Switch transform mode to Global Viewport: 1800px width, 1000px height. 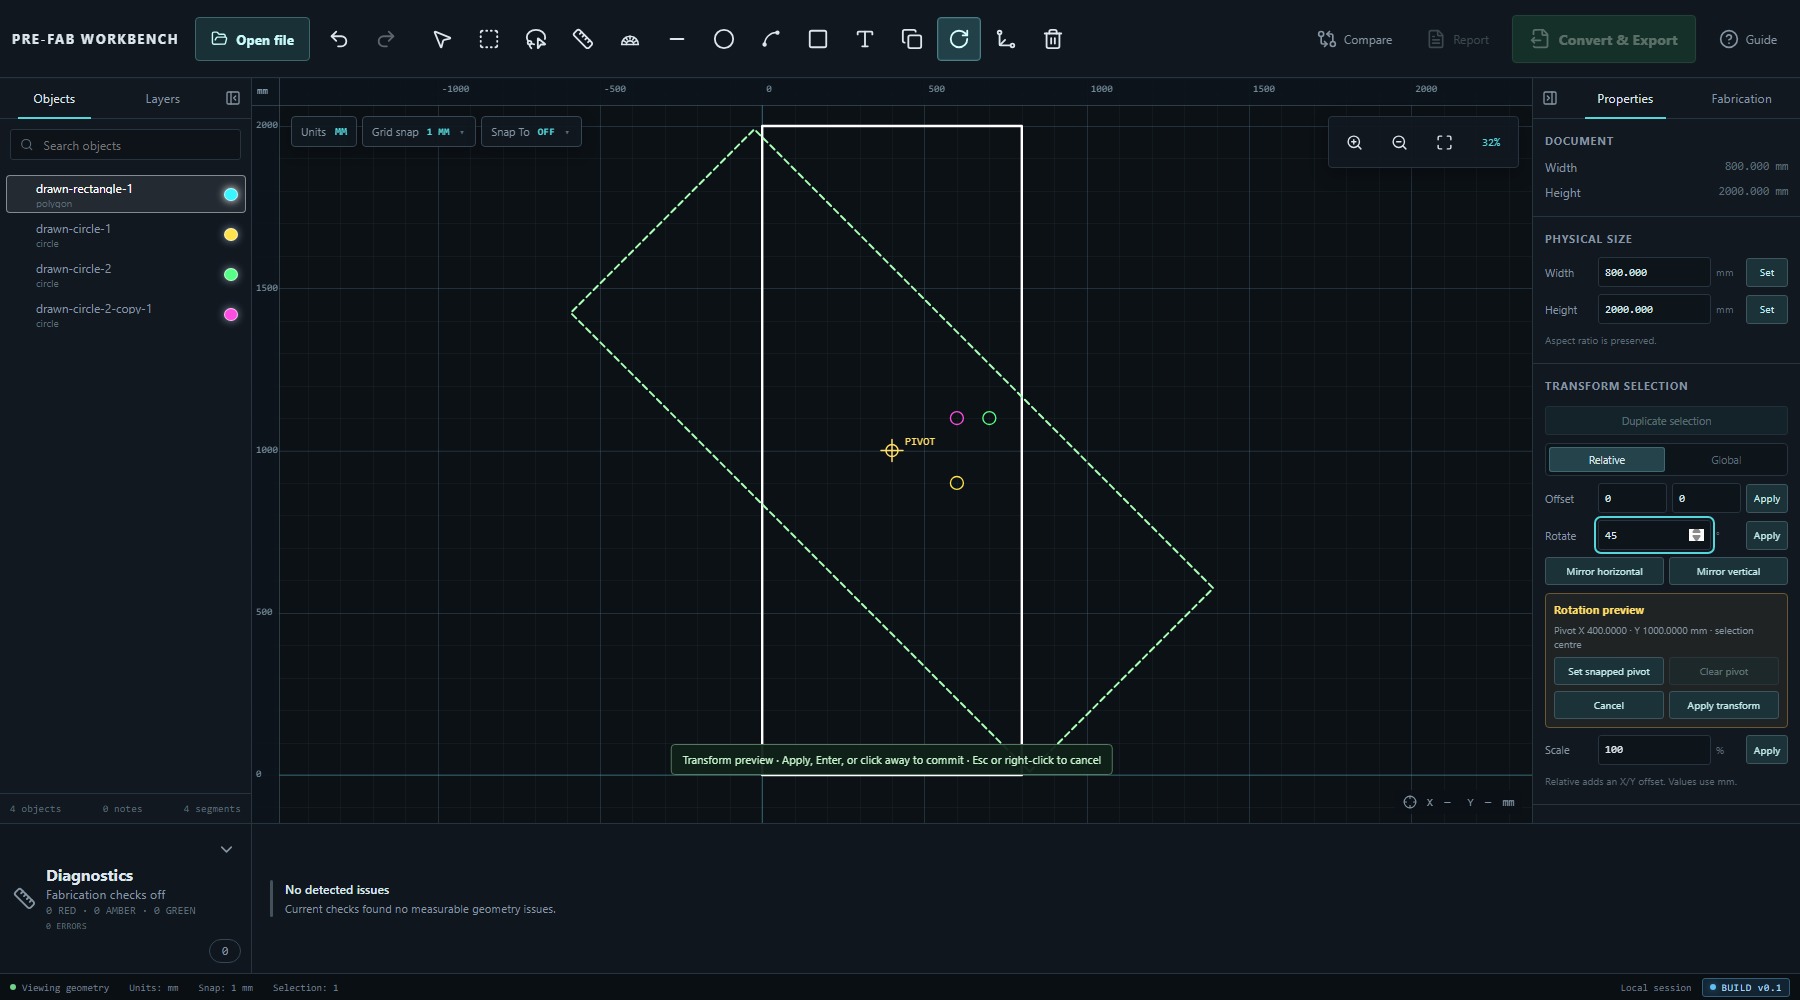[1726, 460]
